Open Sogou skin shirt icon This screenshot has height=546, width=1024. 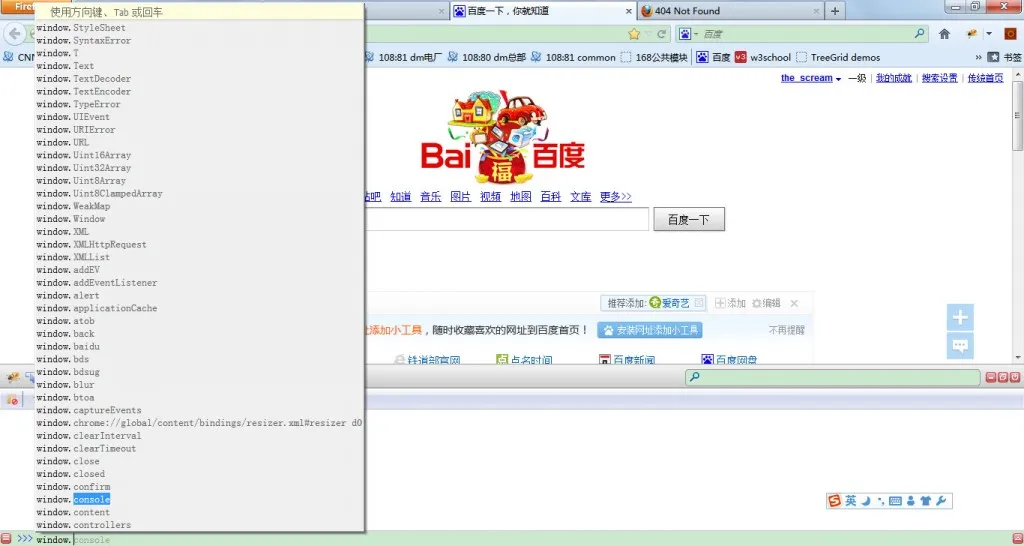pos(925,501)
